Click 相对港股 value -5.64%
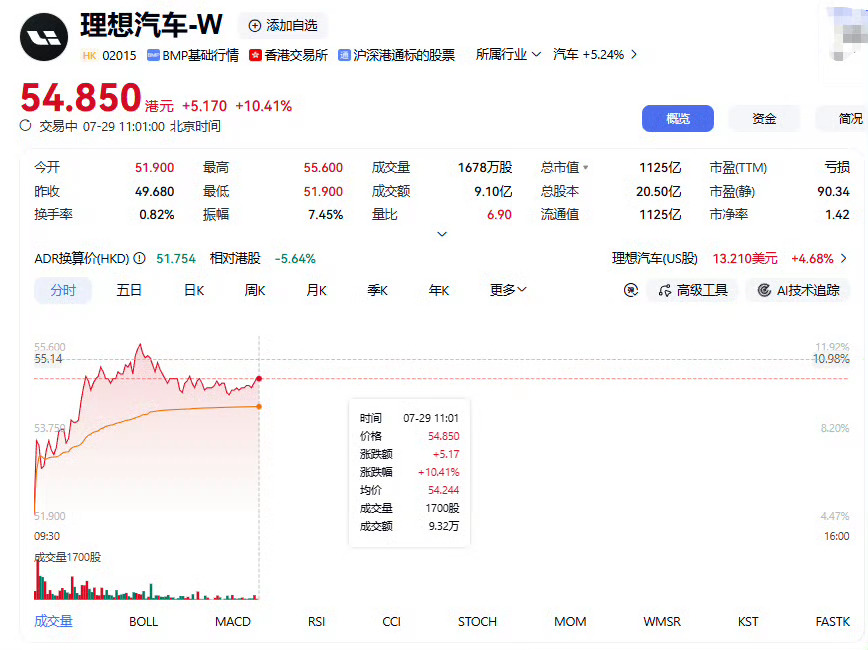Screen dimensions: 868x650 click(295, 259)
